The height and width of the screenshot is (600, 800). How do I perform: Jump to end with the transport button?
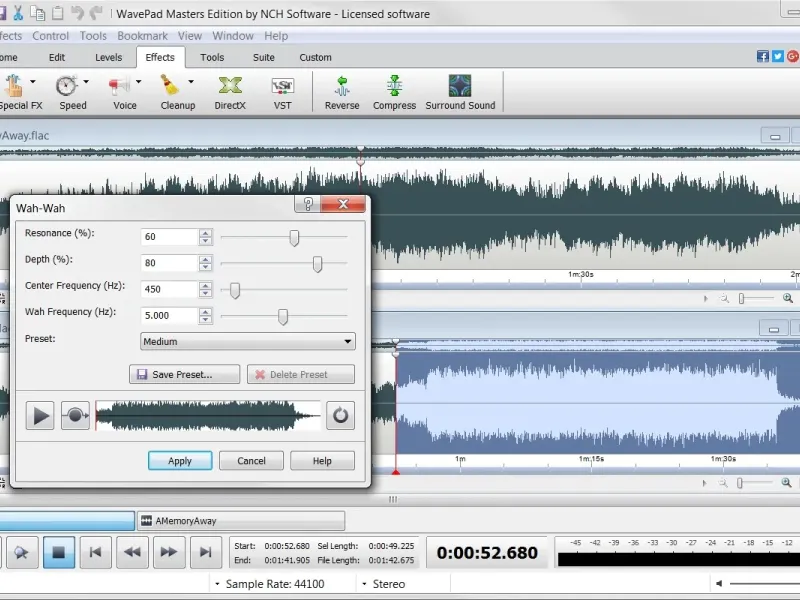click(205, 551)
